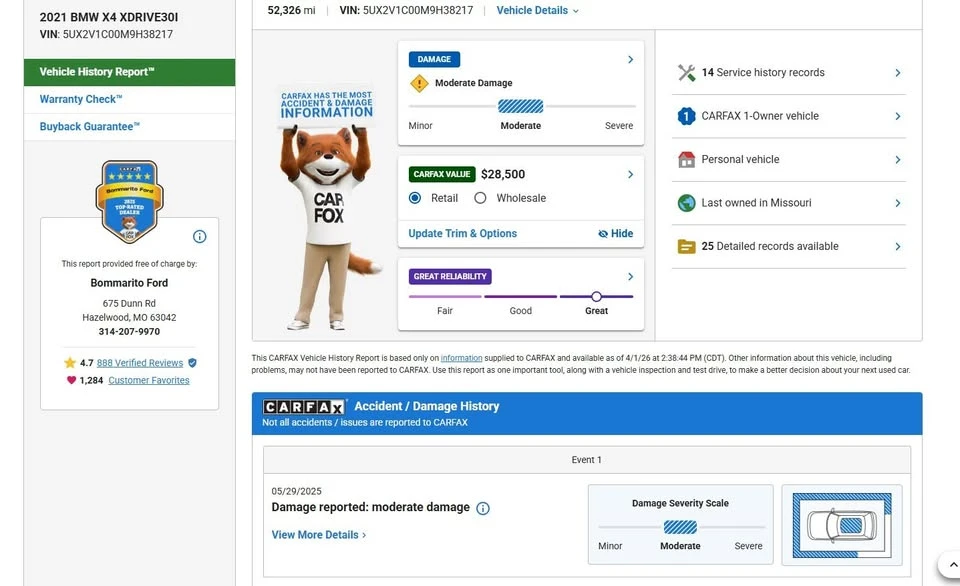
Task: Click the 2021 BMW X4 XDRIVE30I title
Action: point(109,18)
